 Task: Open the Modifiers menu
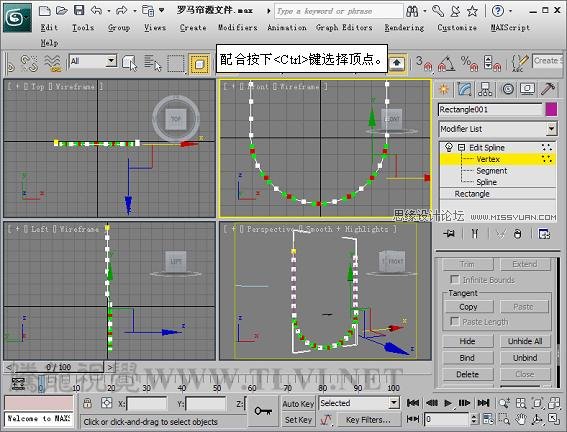tap(238, 27)
